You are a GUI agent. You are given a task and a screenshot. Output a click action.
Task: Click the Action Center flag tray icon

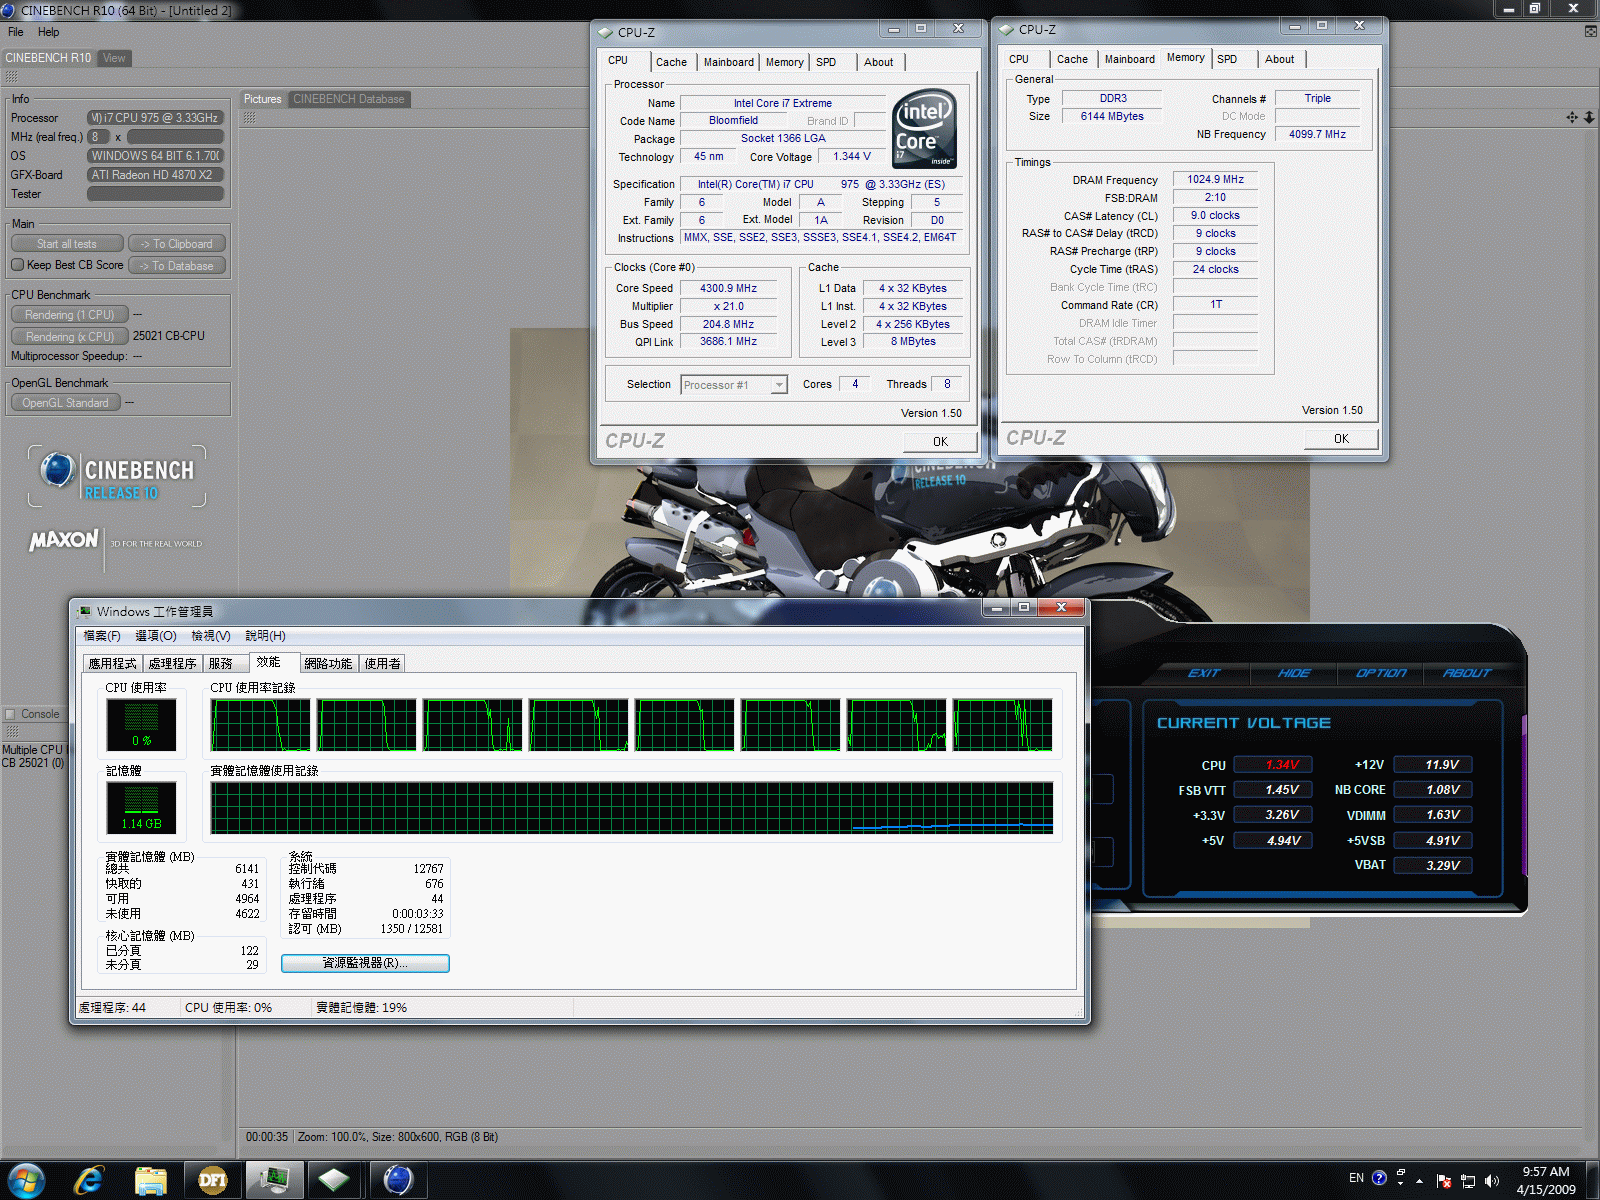(1444, 1180)
